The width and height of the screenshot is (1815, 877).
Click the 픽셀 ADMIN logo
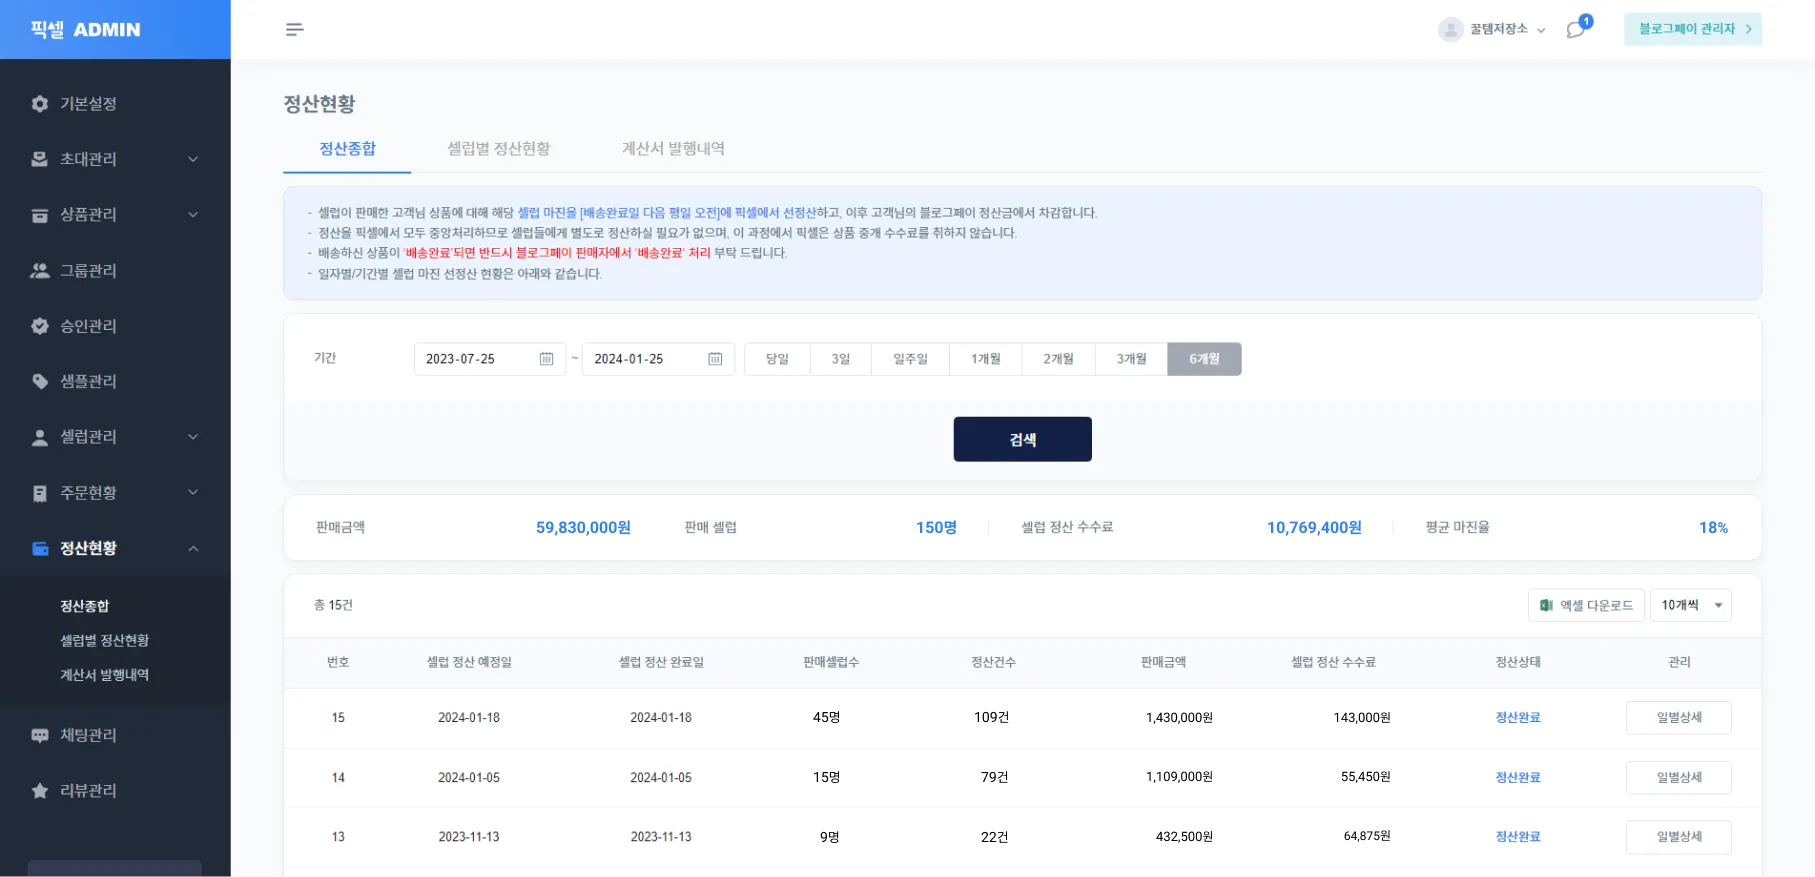coord(86,30)
